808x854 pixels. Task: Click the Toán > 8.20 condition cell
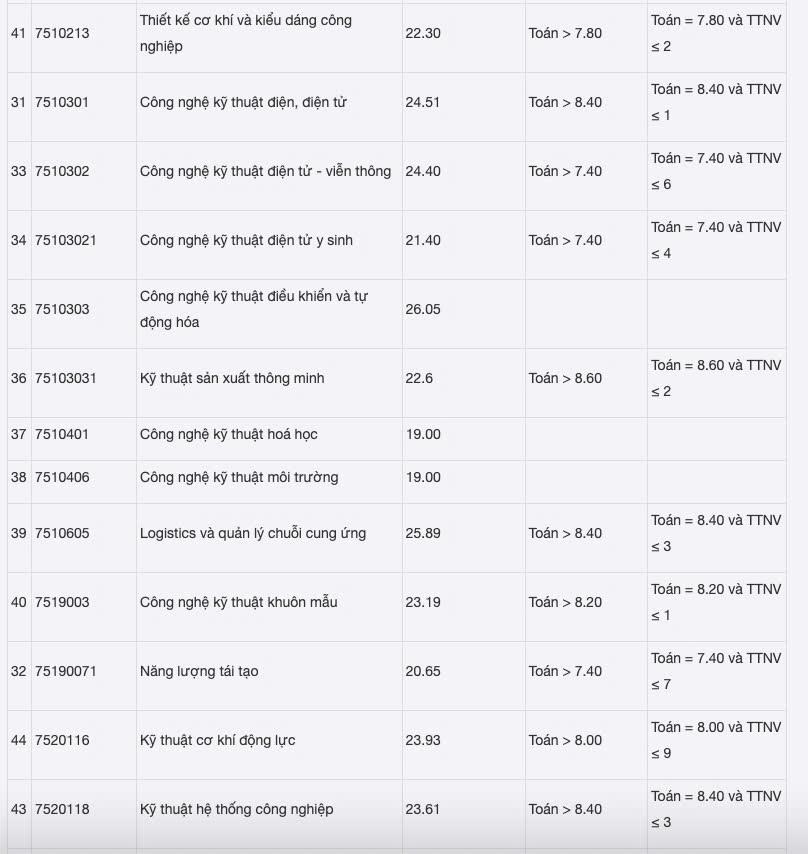point(565,602)
